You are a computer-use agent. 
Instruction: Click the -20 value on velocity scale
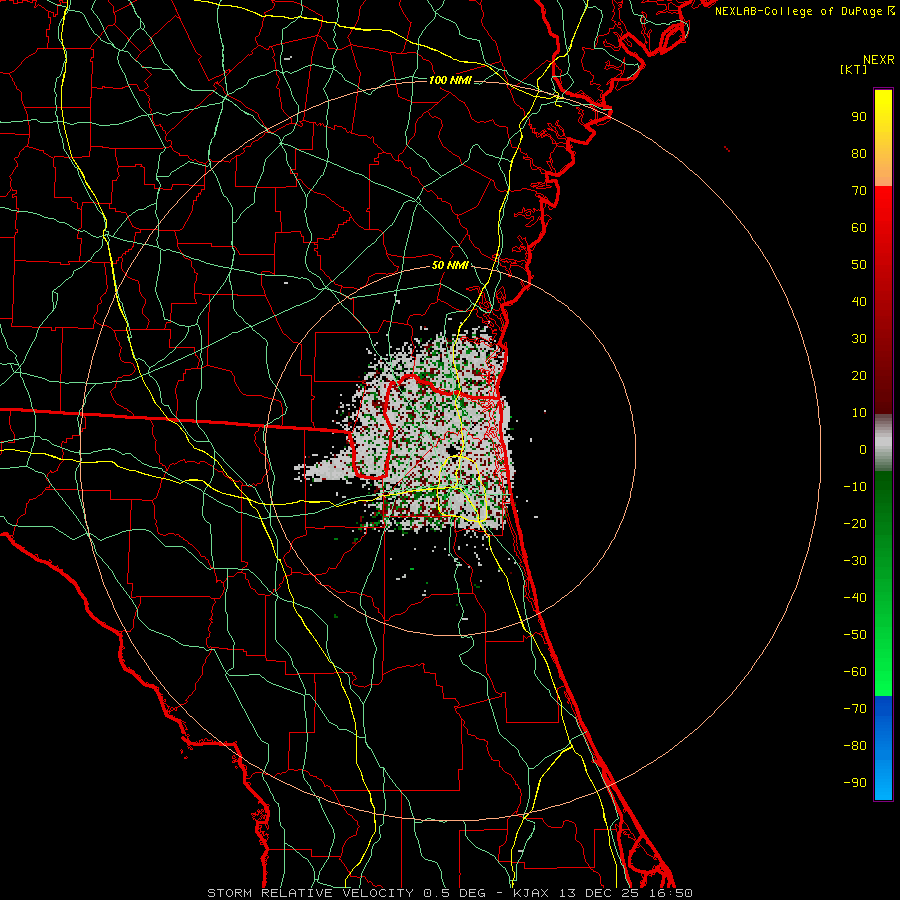pyautogui.click(x=855, y=524)
